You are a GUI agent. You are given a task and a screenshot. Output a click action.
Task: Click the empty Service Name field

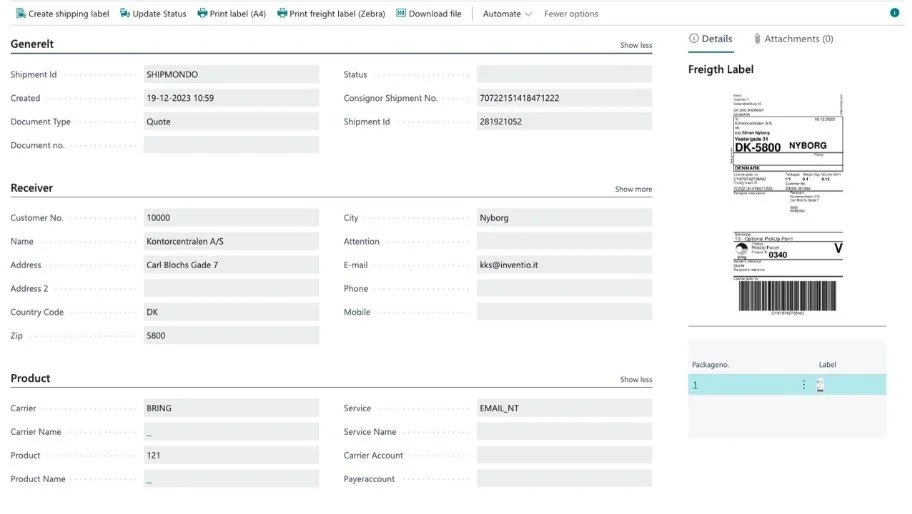(x=564, y=432)
